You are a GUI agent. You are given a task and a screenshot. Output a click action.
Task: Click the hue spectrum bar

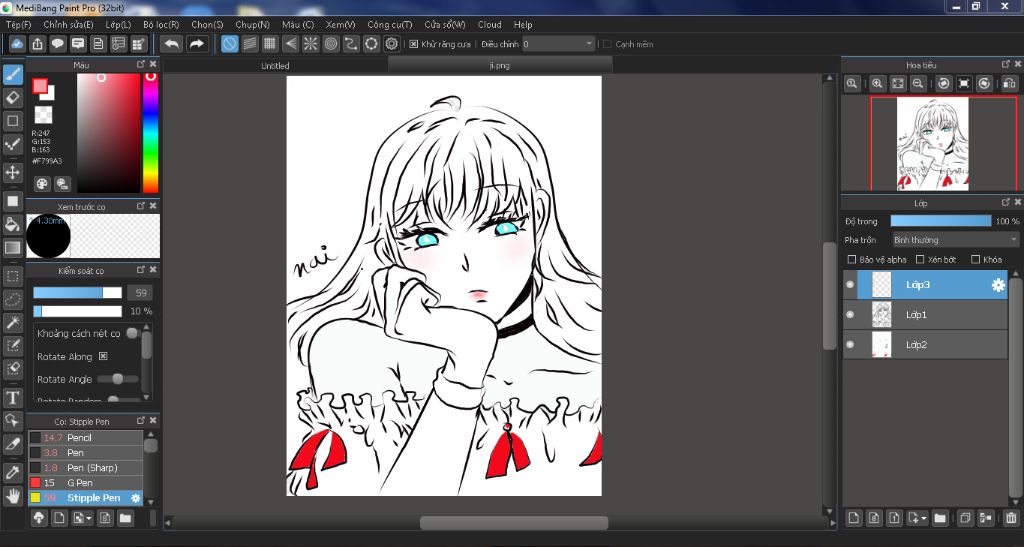click(151, 133)
